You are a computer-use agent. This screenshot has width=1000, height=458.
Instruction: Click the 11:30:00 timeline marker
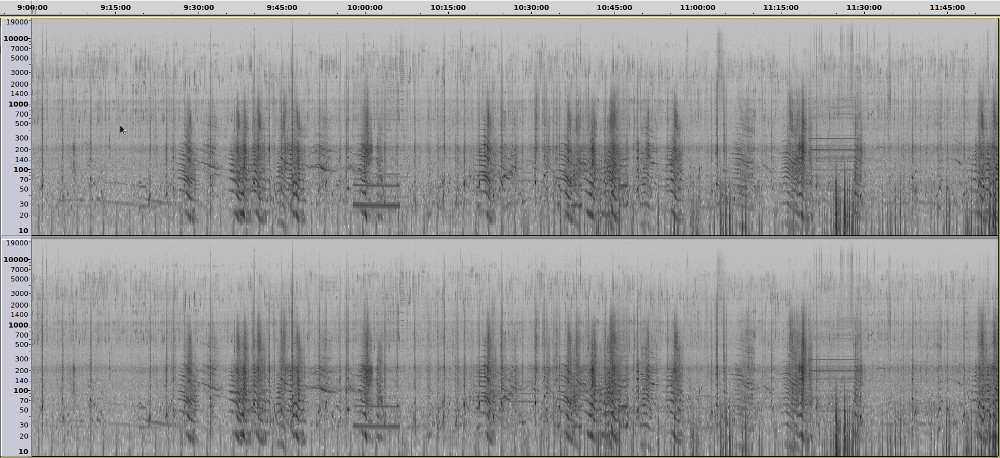point(863,7)
